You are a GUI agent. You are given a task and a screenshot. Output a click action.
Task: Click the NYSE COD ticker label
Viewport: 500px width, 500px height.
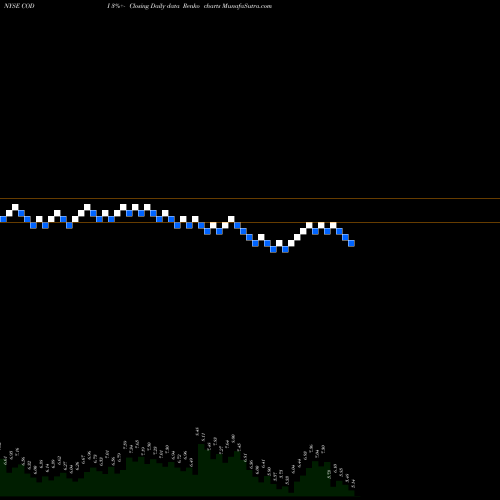(19, 6)
